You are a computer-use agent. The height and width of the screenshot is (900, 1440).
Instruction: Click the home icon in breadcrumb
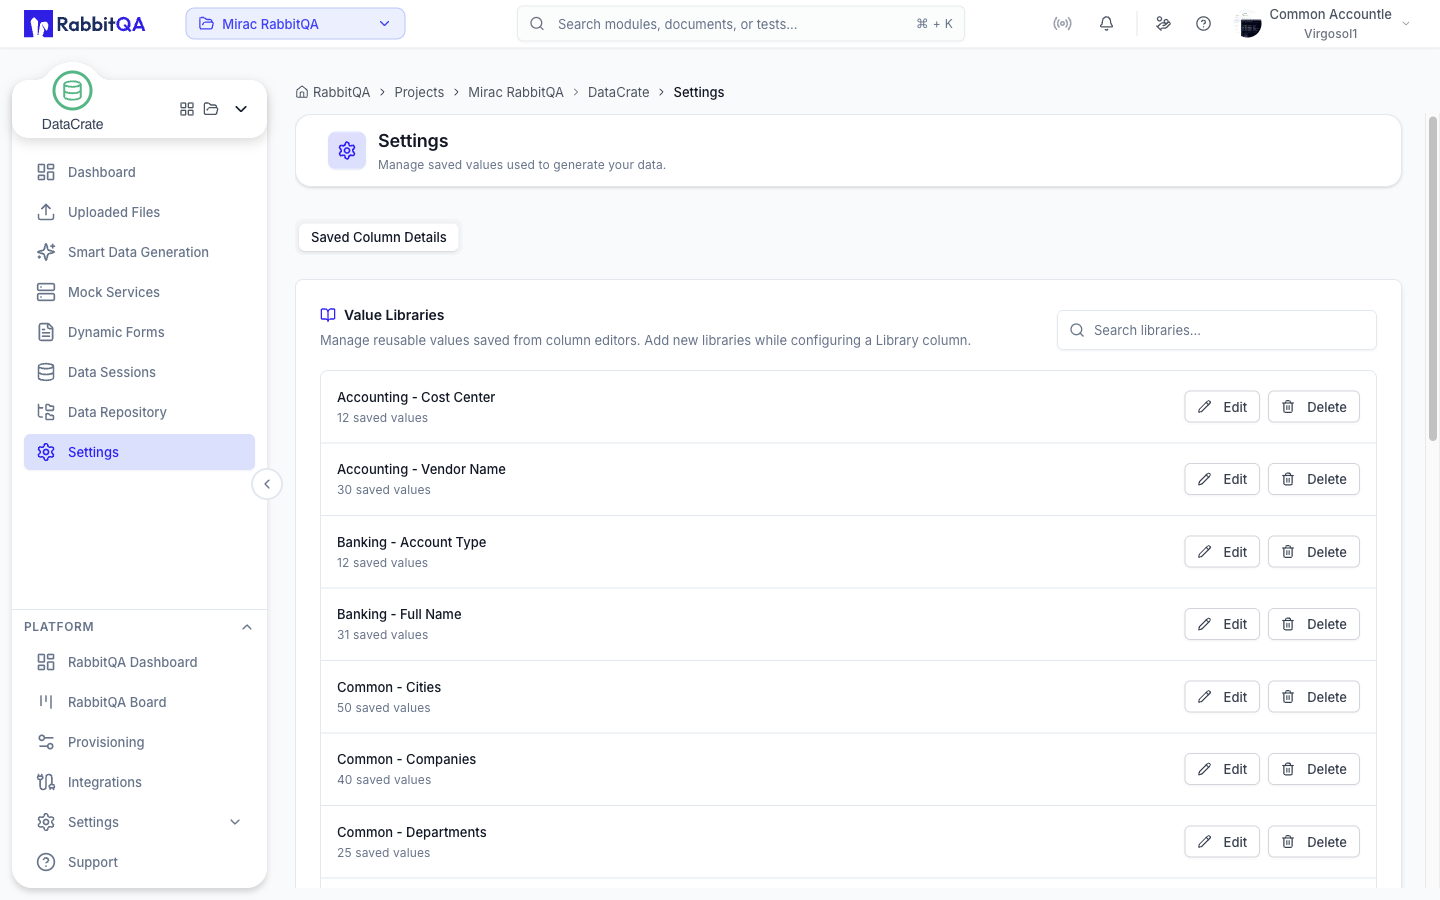(x=302, y=92)
